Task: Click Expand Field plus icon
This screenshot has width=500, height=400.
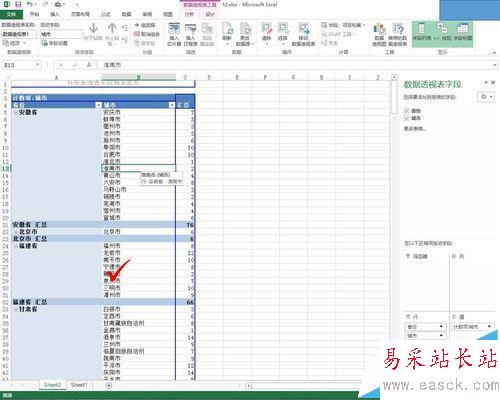Action: tap(124, 28)
